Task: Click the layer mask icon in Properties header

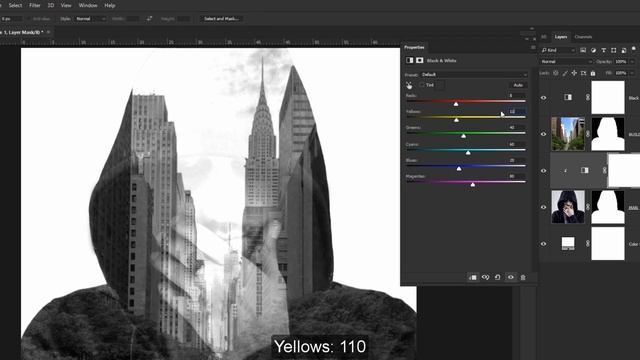Action: (420, 60)
